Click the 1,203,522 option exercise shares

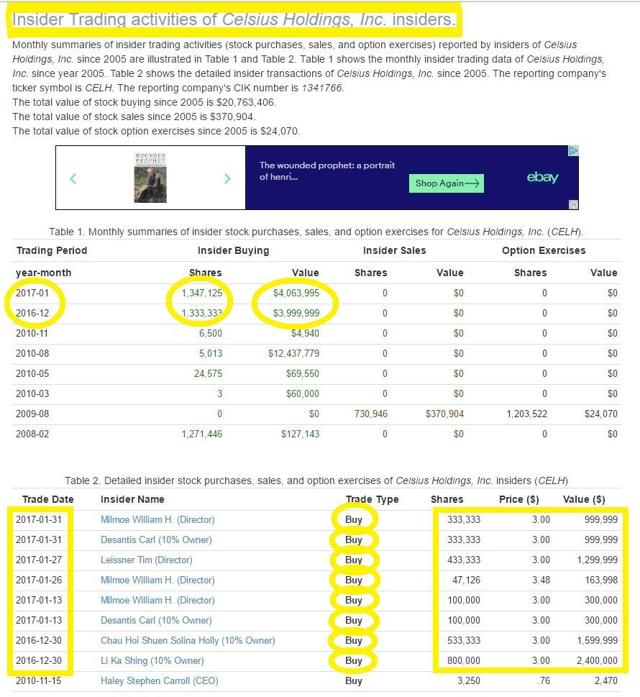click(x=527, y=414)
